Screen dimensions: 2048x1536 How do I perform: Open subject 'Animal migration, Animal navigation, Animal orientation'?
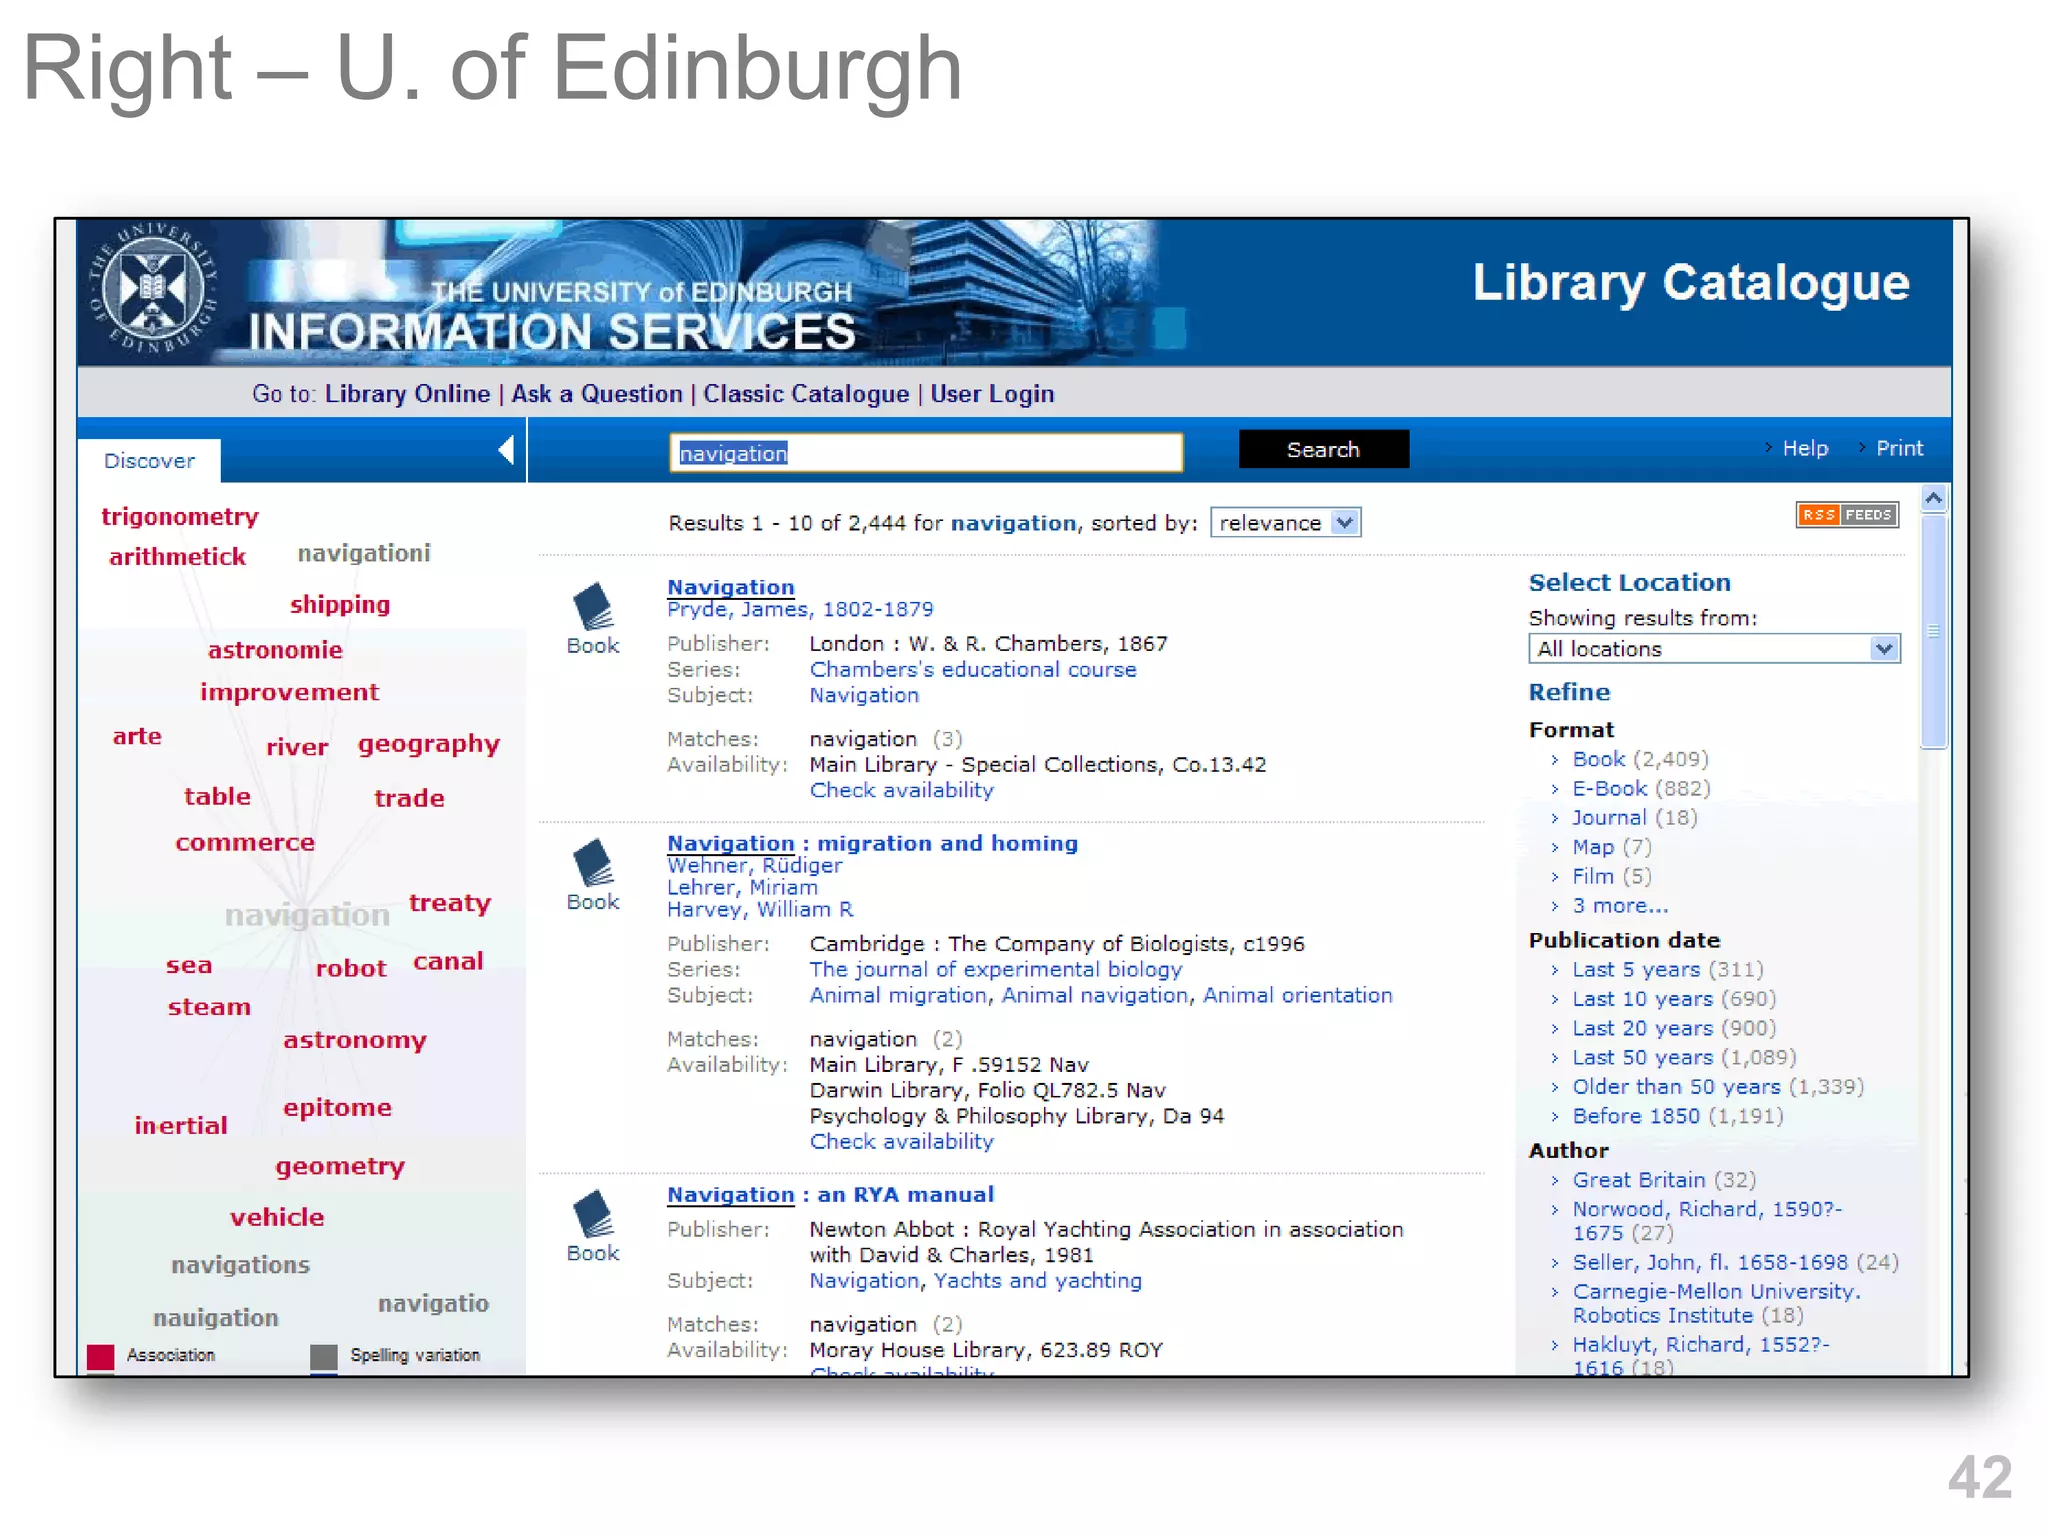(x=1101, y=995)
